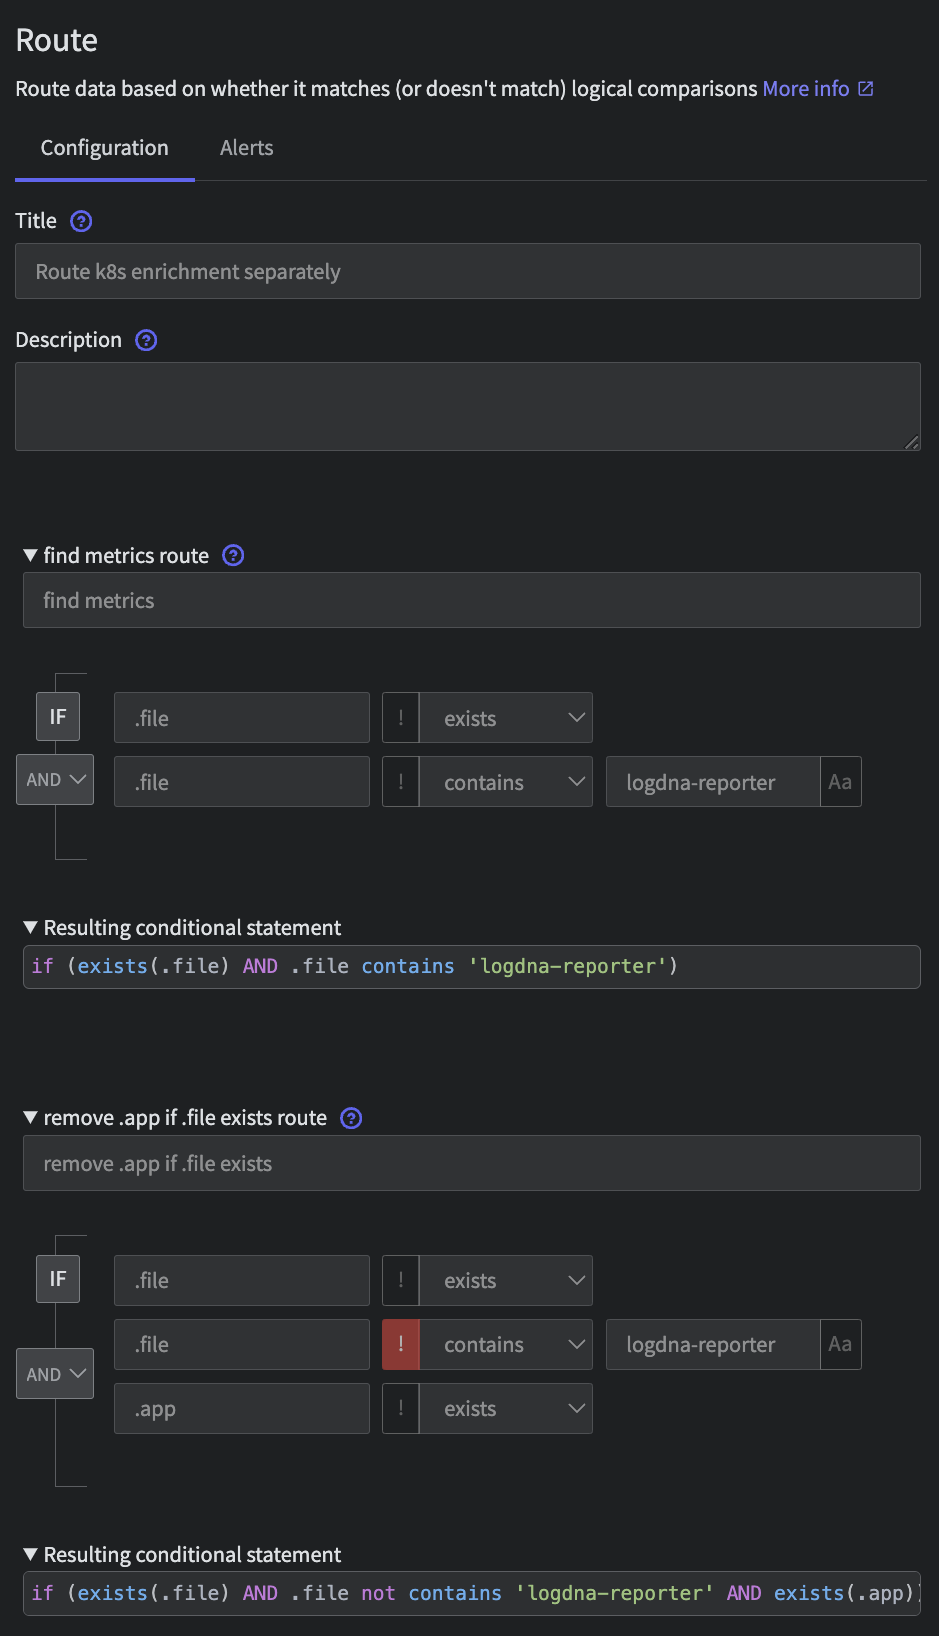Toggle case sensitivity Aa in remove .app route
939x1636 pixels.
click(x=840, y=1344)
